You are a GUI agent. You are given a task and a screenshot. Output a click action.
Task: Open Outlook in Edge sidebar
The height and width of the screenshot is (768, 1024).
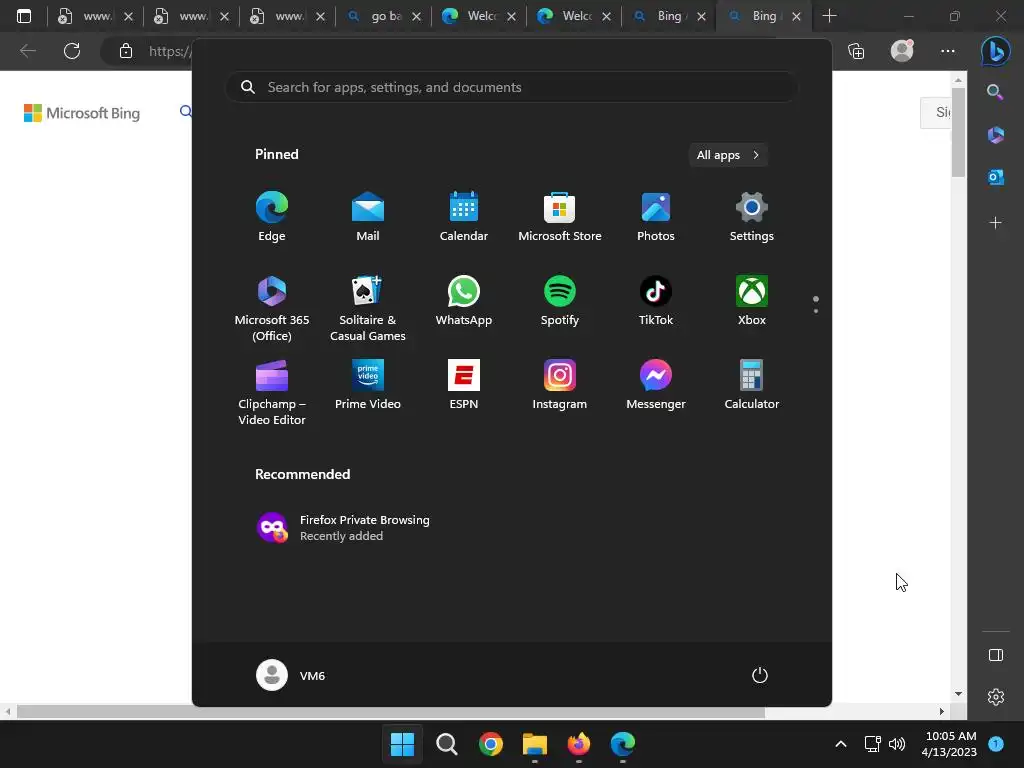[x=995, y=177]
